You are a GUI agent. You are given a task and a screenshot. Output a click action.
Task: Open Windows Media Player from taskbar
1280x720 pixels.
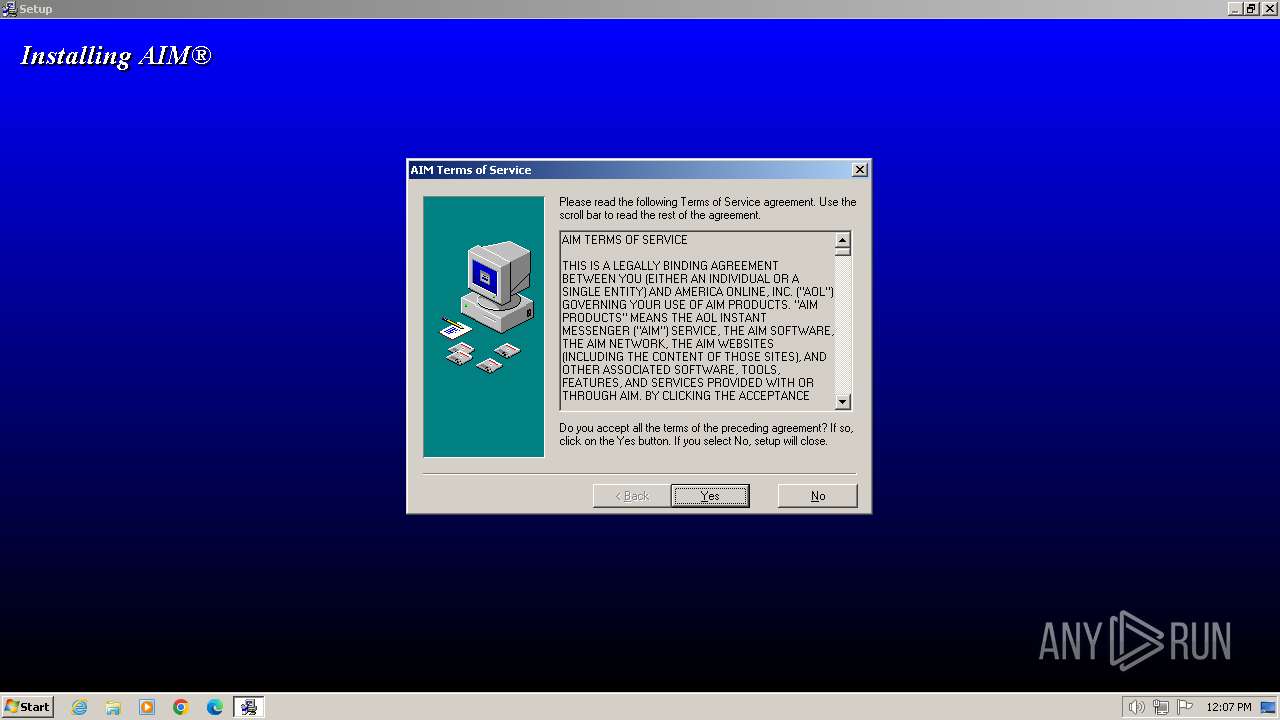click(147, 707)
